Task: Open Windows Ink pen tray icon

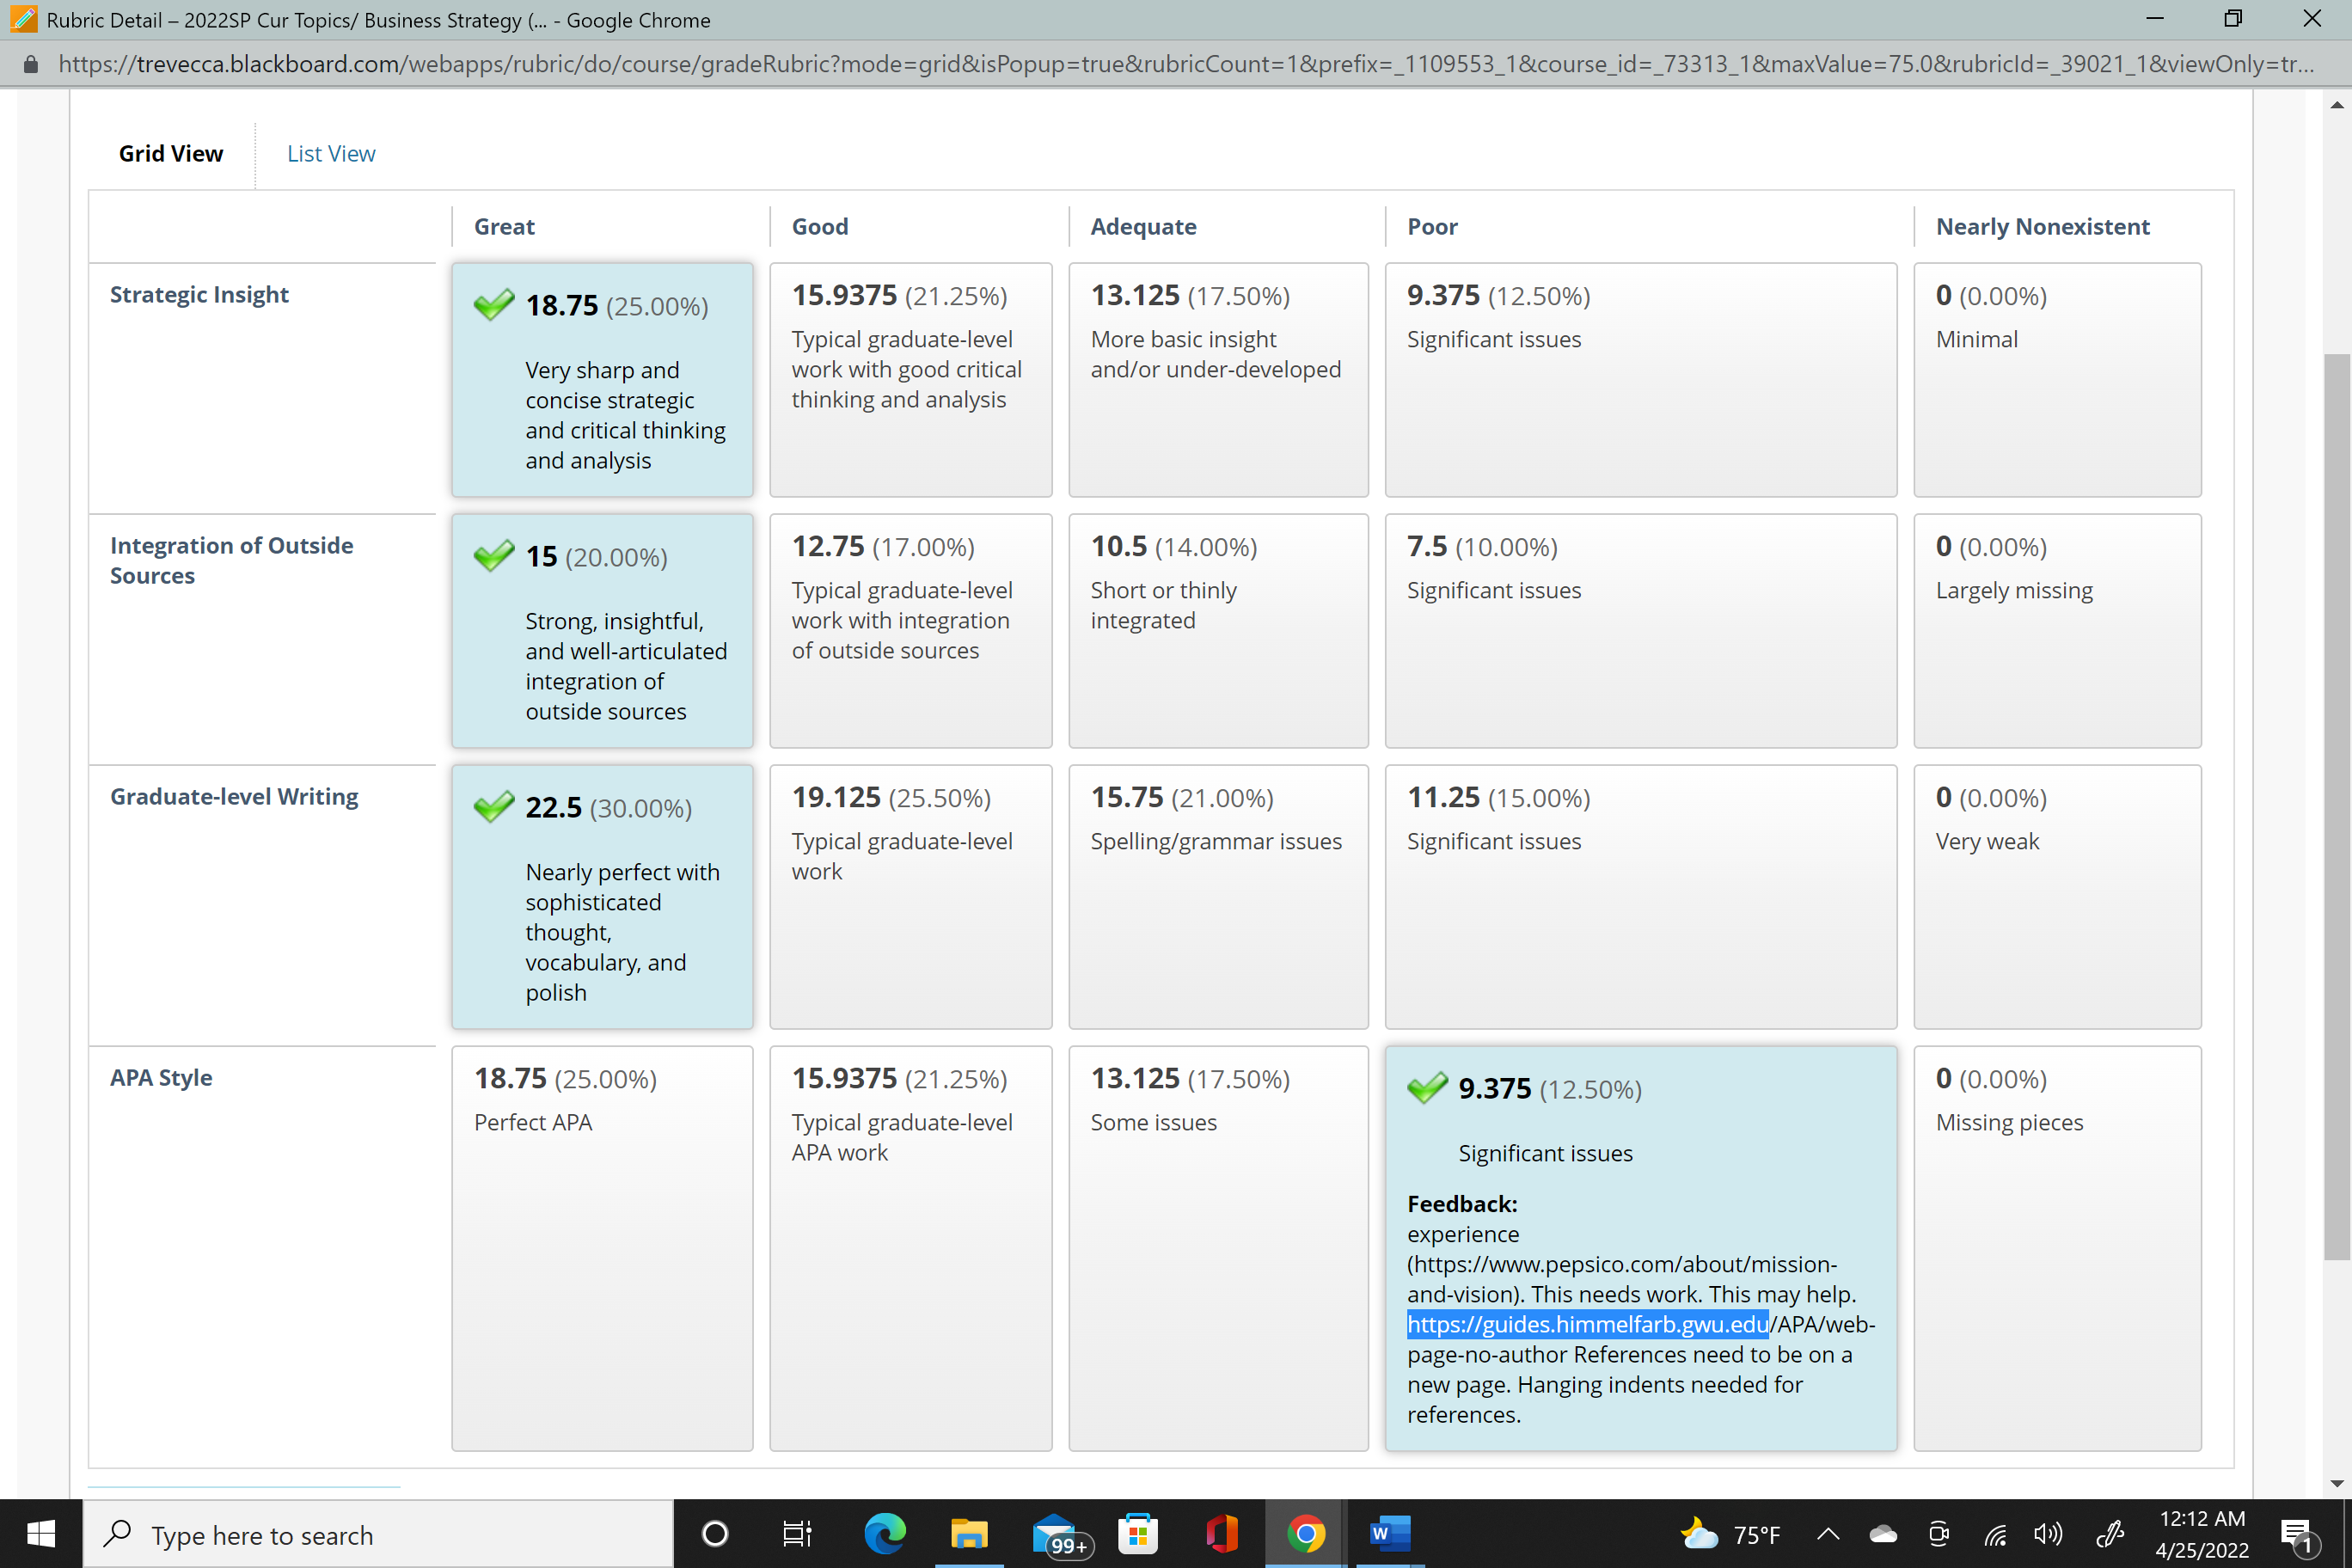Action: [2110, 1534]
